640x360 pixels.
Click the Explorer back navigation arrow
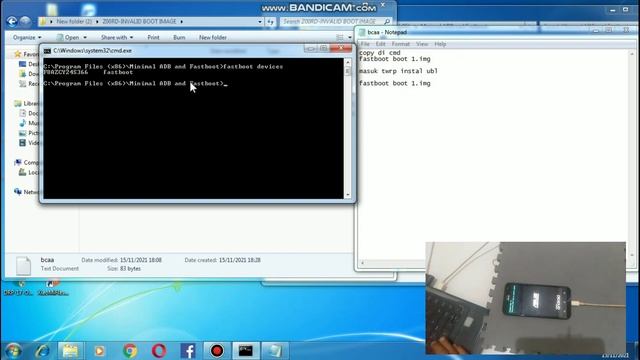click(12, 21)
